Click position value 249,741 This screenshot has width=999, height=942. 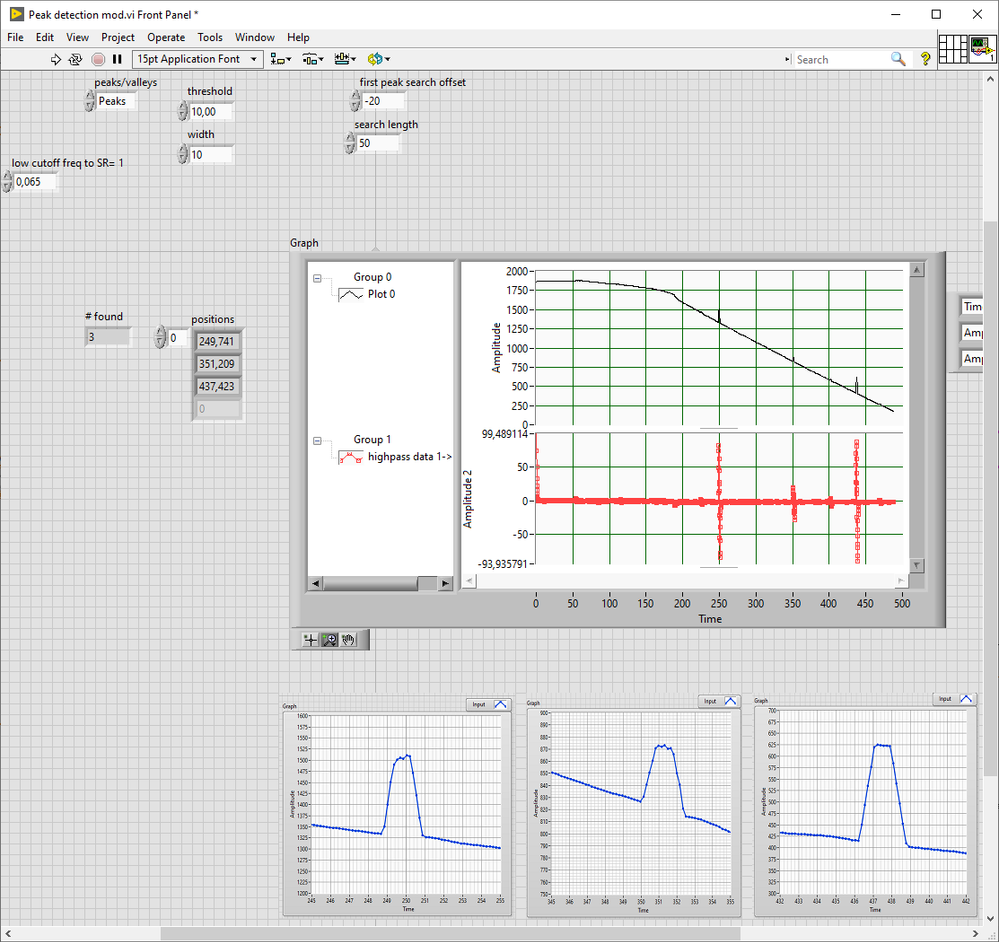pyautogui.click(x=217, y=341)
